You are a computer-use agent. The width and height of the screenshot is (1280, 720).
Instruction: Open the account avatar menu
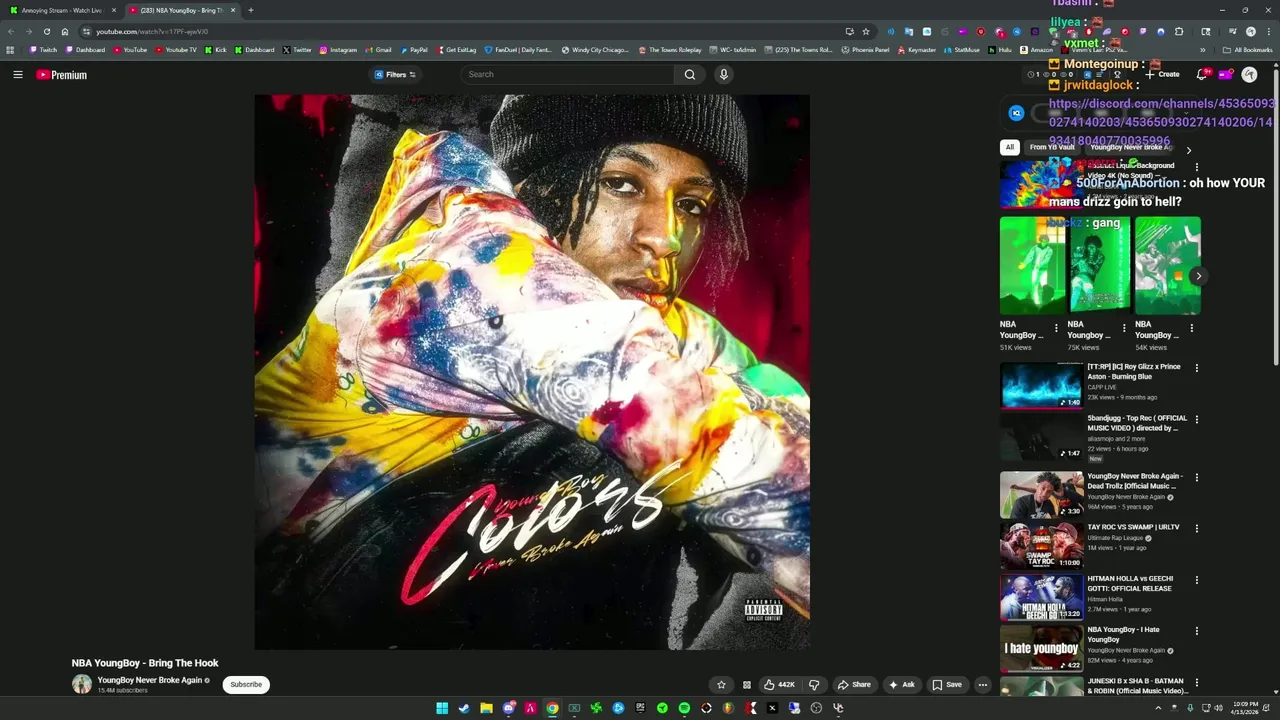point(1249,74)
